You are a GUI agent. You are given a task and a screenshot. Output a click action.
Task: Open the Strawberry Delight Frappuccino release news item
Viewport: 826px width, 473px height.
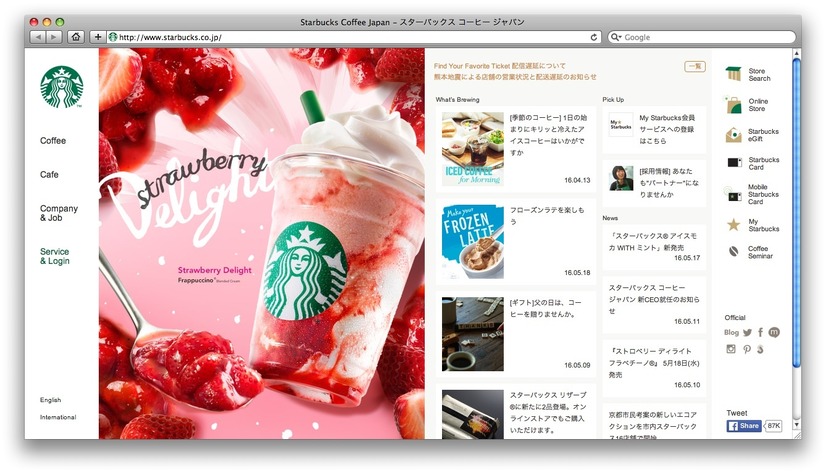point(654,369)
